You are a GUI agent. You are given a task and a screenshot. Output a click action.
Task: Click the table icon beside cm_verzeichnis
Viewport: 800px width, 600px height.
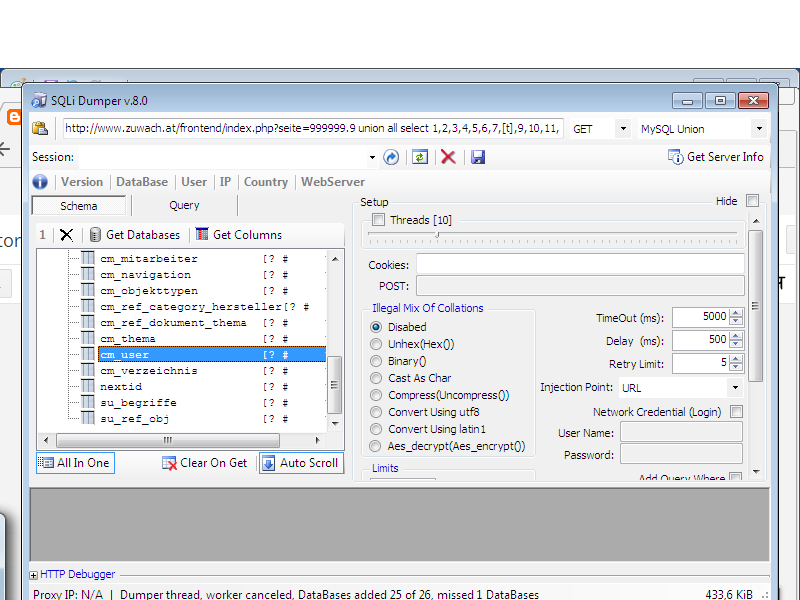click(88, 370)
